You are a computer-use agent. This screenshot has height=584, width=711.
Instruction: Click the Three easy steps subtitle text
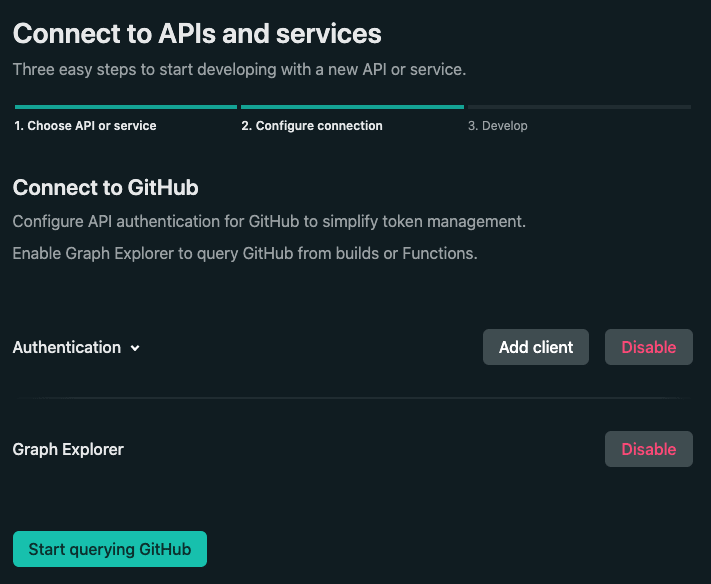point(239,69)
